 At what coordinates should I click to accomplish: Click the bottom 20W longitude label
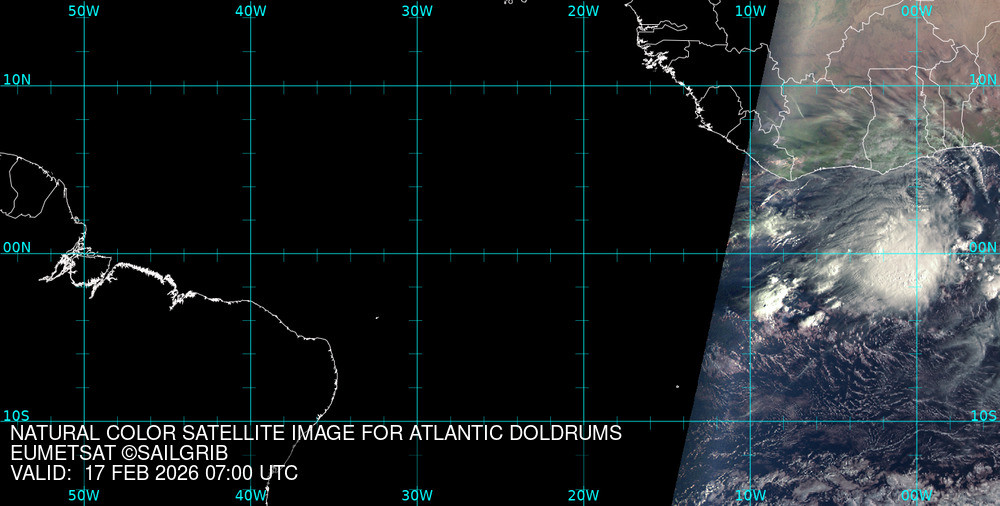tap(583, 495)
